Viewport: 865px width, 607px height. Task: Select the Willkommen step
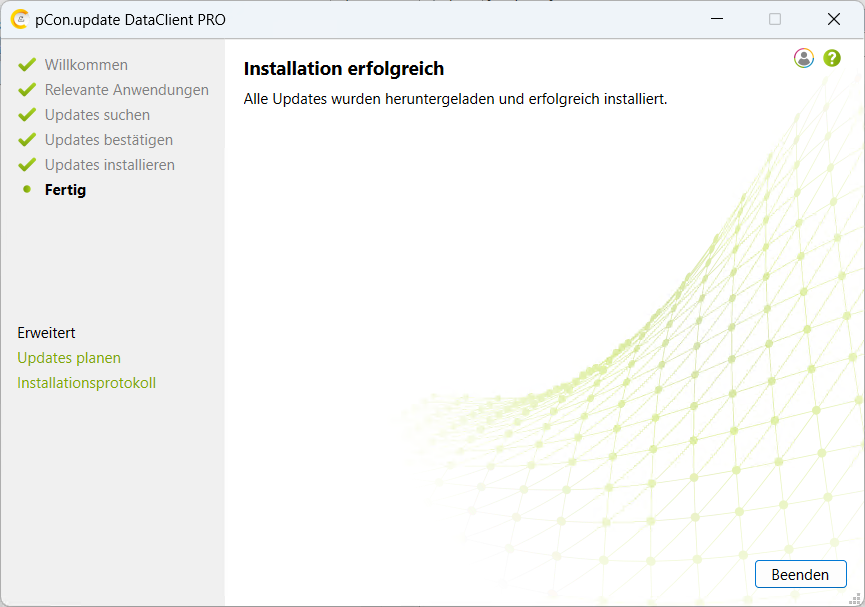pyautogui.click(x=86, y=65)
